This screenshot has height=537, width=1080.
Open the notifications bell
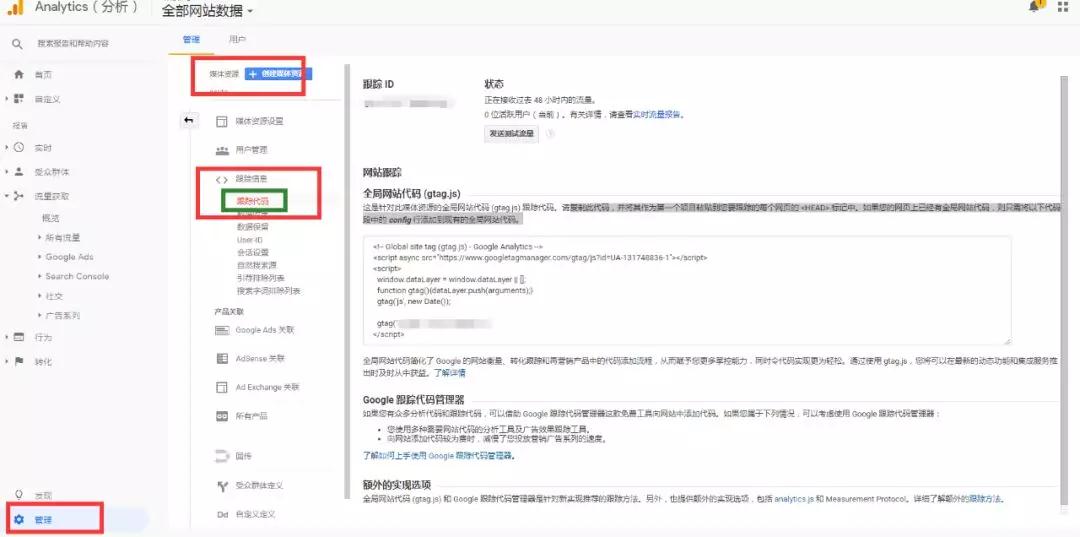coord(1036,6)
